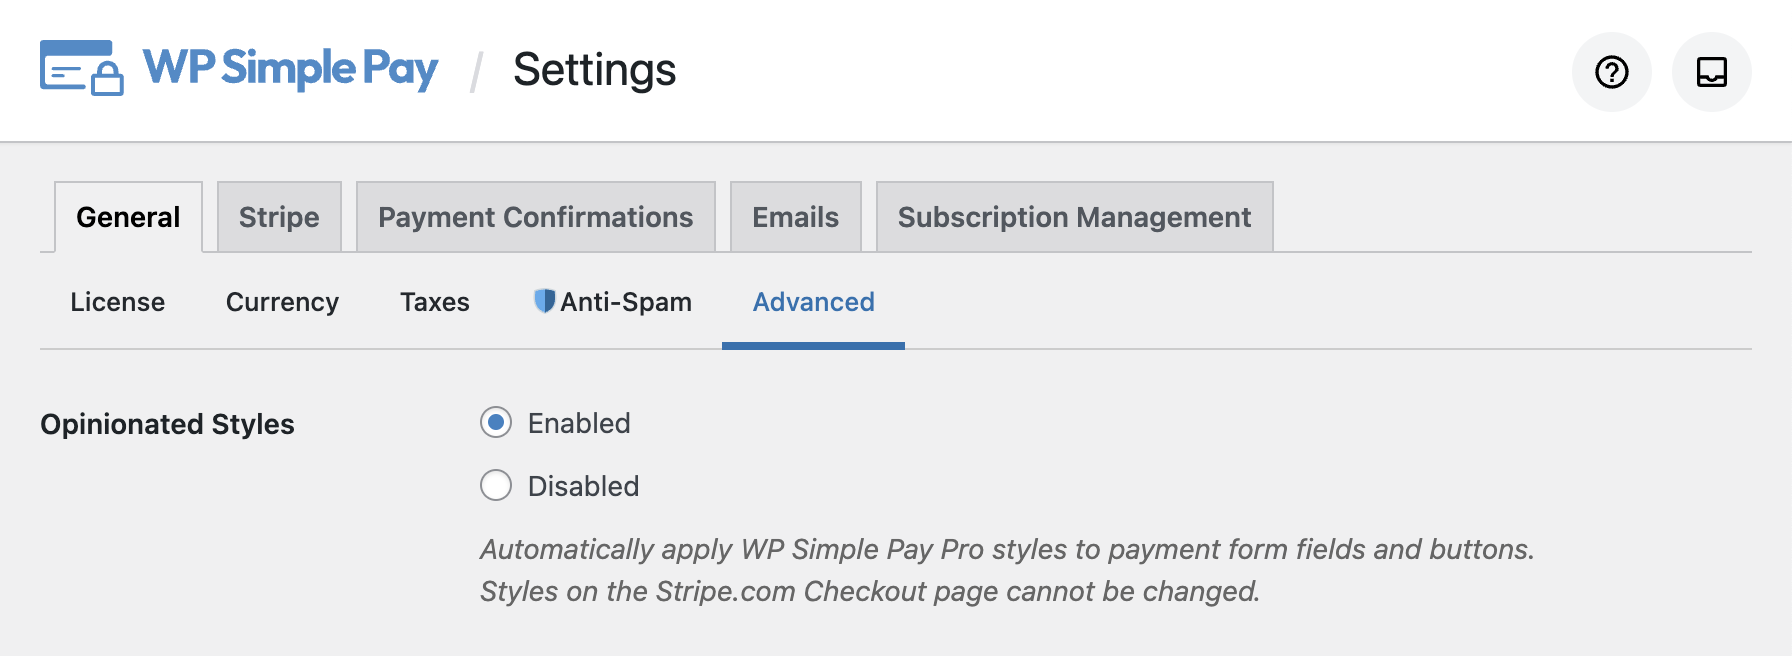Click the Anti-Spam shield icon
The height and width of the screenshot is (656, 1792).
click(x=544, y=301)
